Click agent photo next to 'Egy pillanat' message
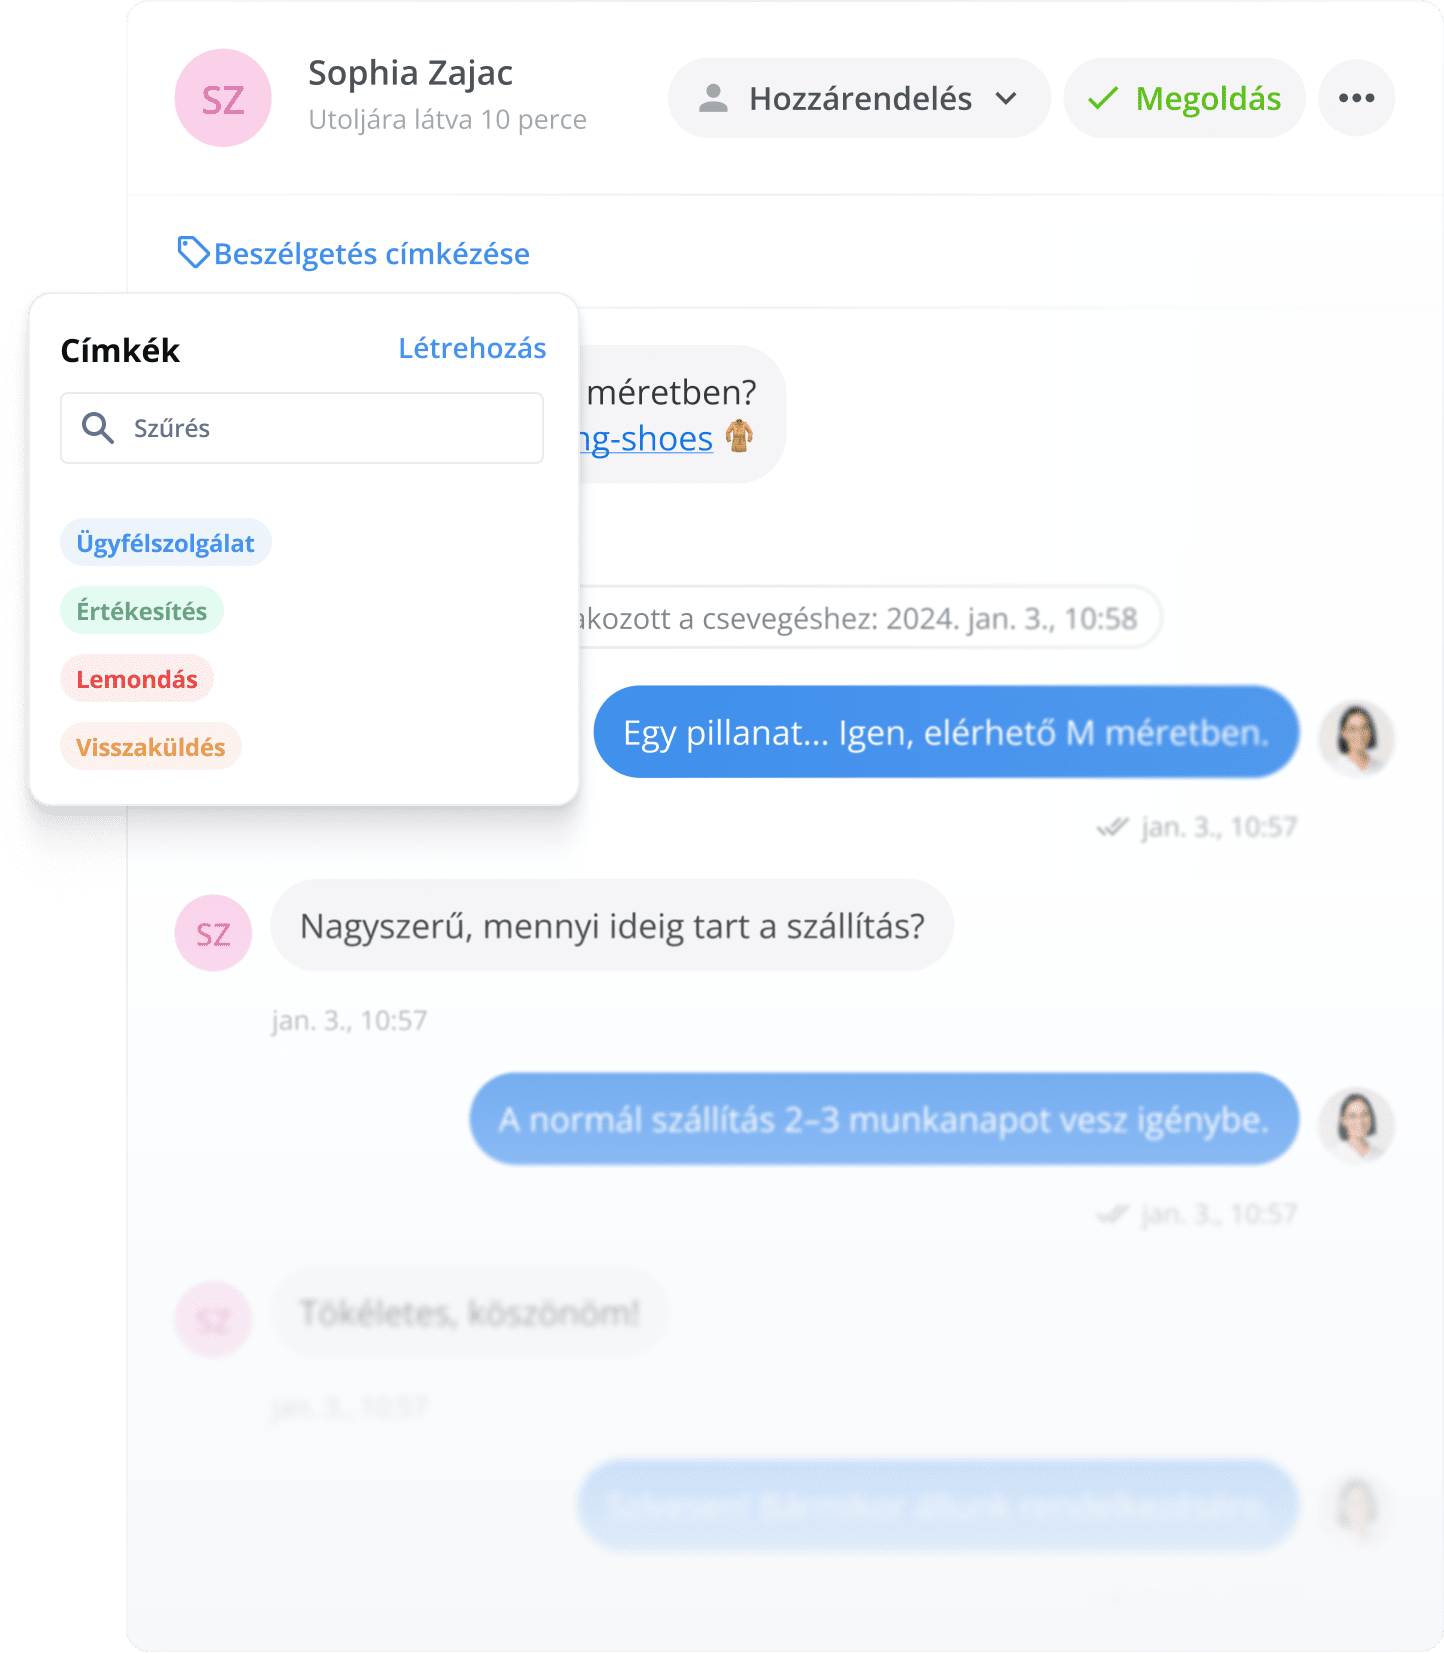The height and width of the screenshot is (1653, 1444). point(1357,738)
